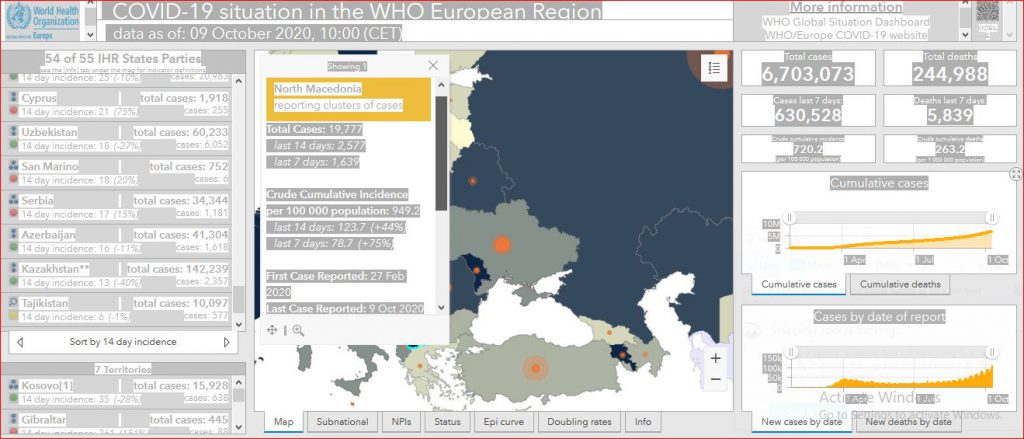Sort list to next option arrow
1024x439 pixels.
click(227, 342)
